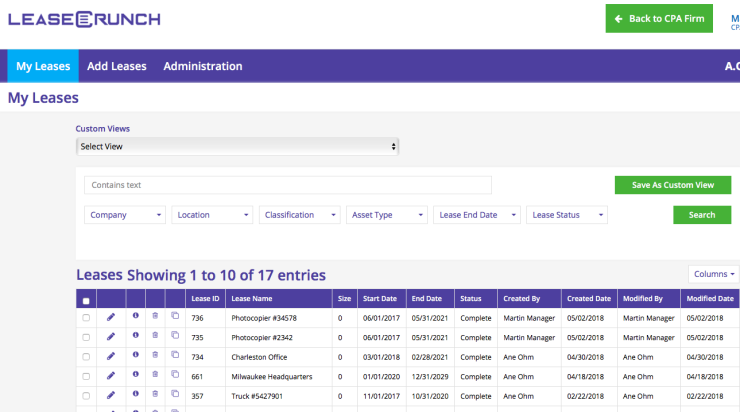
Task: Open the Lease Status filter dropdown
Action: [x=567, y=215]
